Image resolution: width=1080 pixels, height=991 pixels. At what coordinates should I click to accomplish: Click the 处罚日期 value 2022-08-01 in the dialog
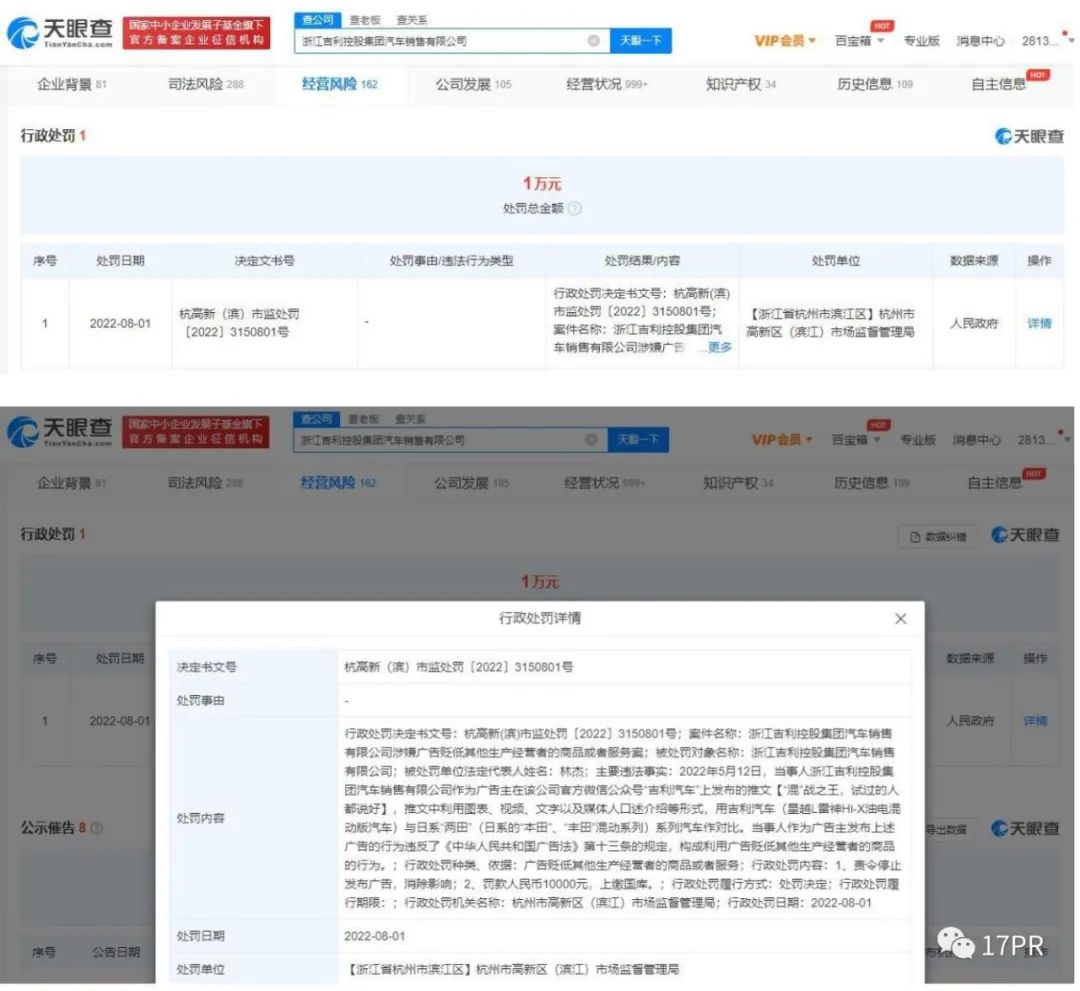click(375, 936)
